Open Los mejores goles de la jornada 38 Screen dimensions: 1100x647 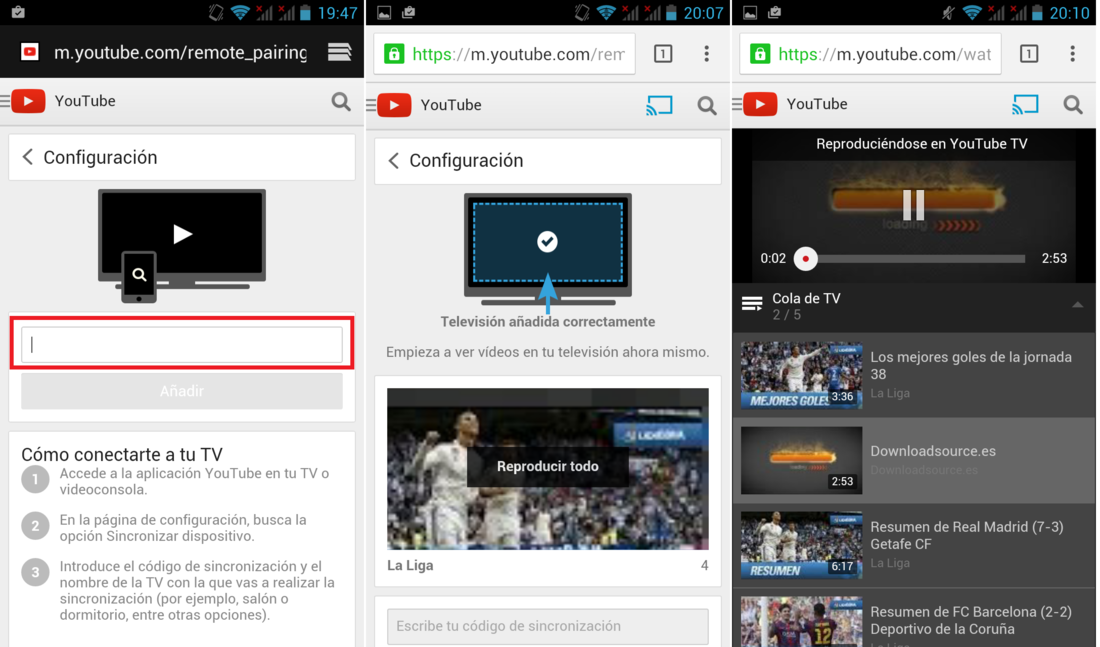(971, 366)
